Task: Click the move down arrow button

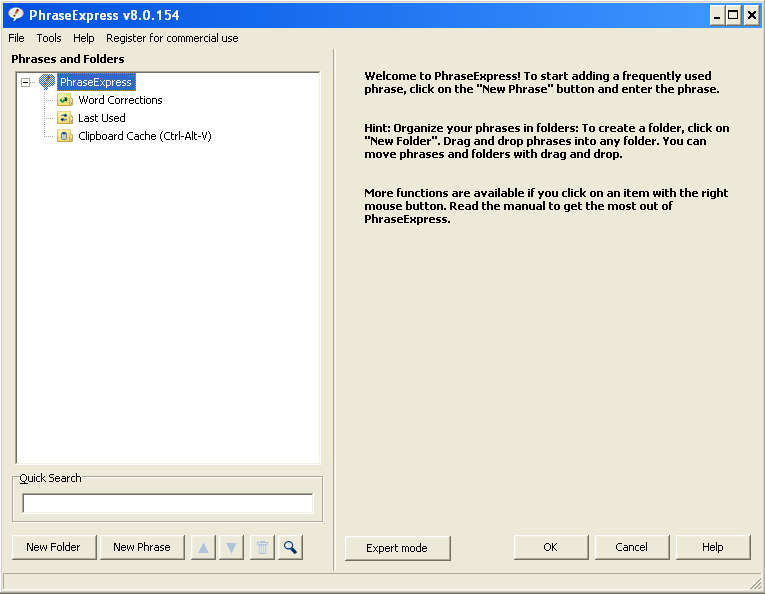Action: [231, 547]
